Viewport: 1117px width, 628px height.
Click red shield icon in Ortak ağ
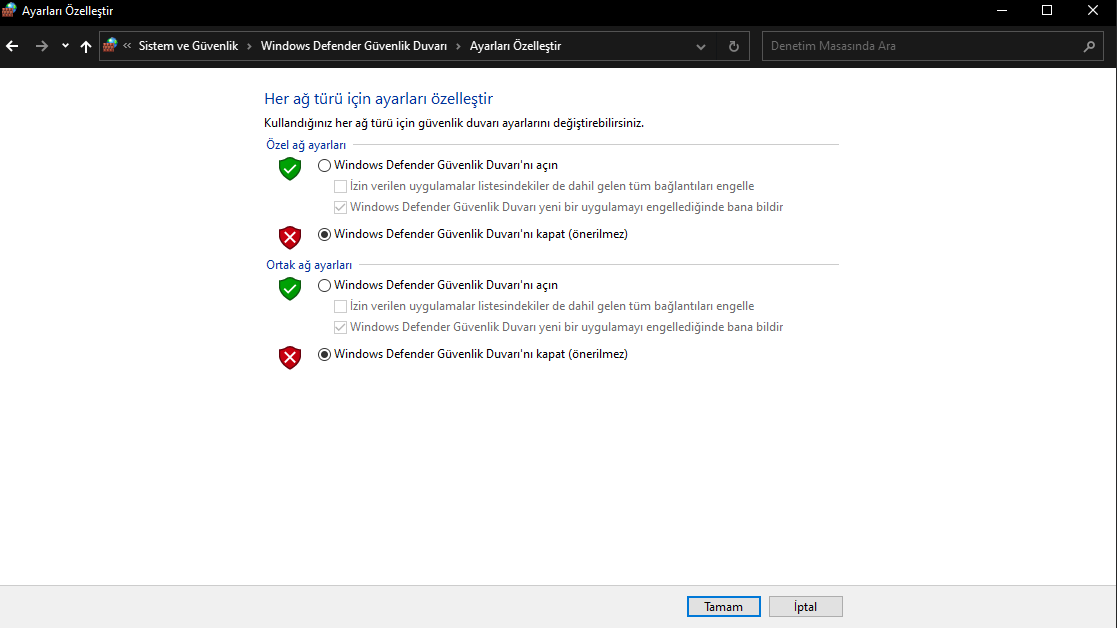coord(290,357)
